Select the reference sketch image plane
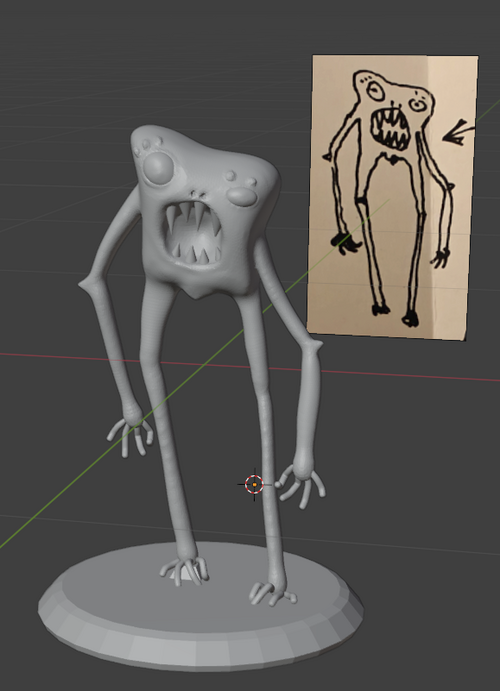Viewport: 500px width, 691px height. tap(392, 197)
